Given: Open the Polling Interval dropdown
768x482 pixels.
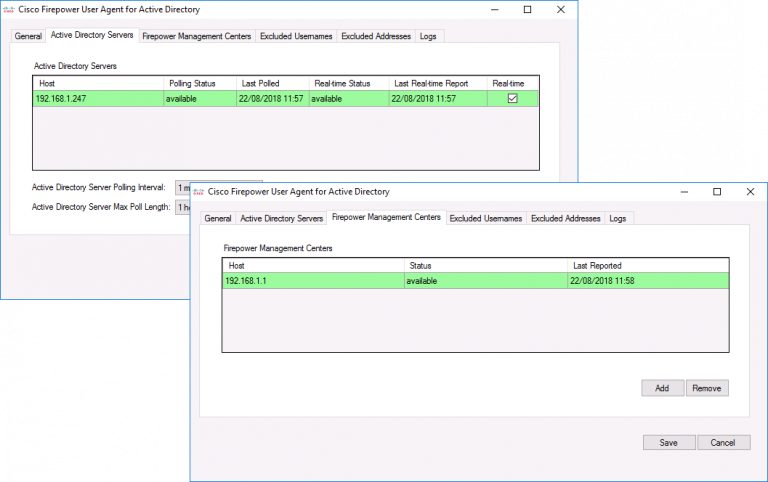Looking at the screenshot, I should (183, 188).
